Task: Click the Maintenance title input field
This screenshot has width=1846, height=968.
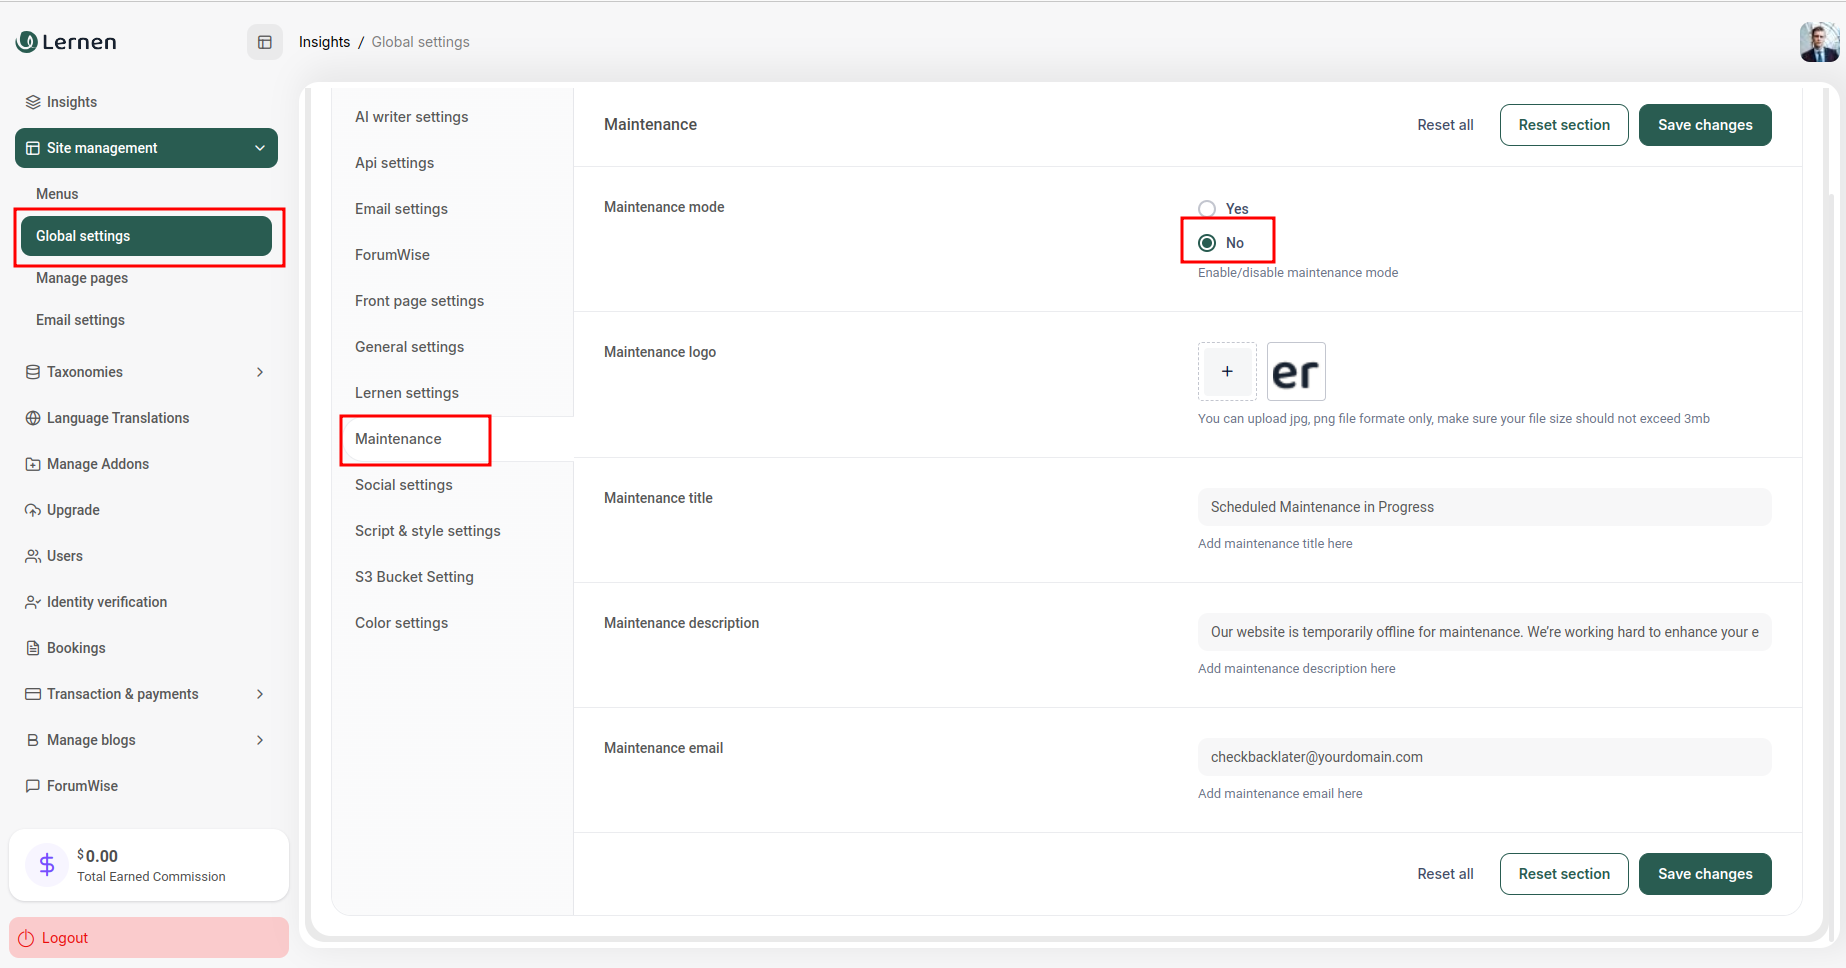Action: click(1483, 507)
